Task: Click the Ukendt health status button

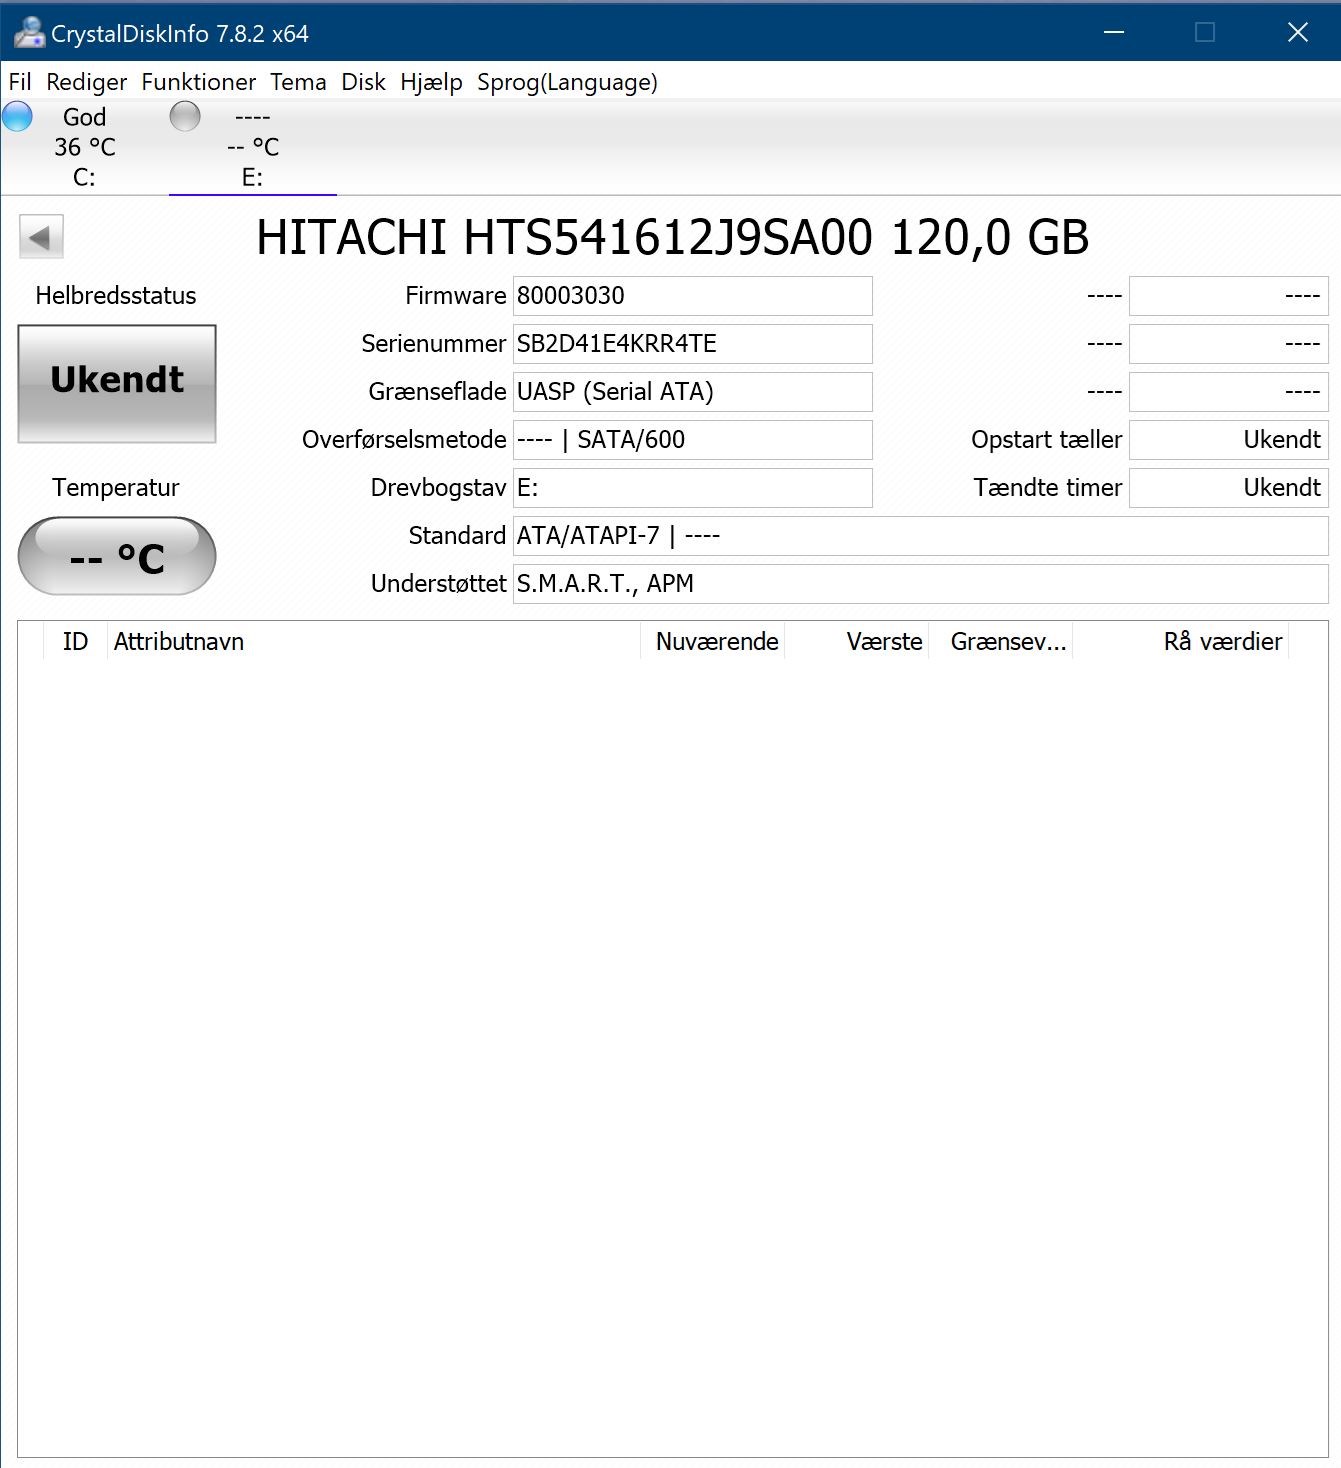Action: pos(117,384)
